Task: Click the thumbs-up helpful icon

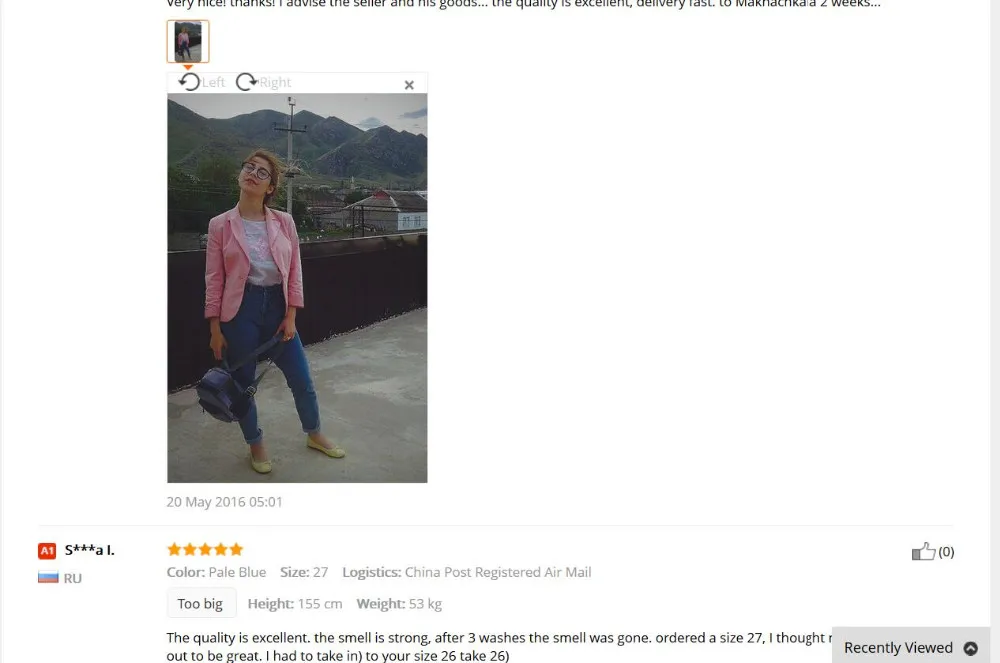Action: point(923,551)
